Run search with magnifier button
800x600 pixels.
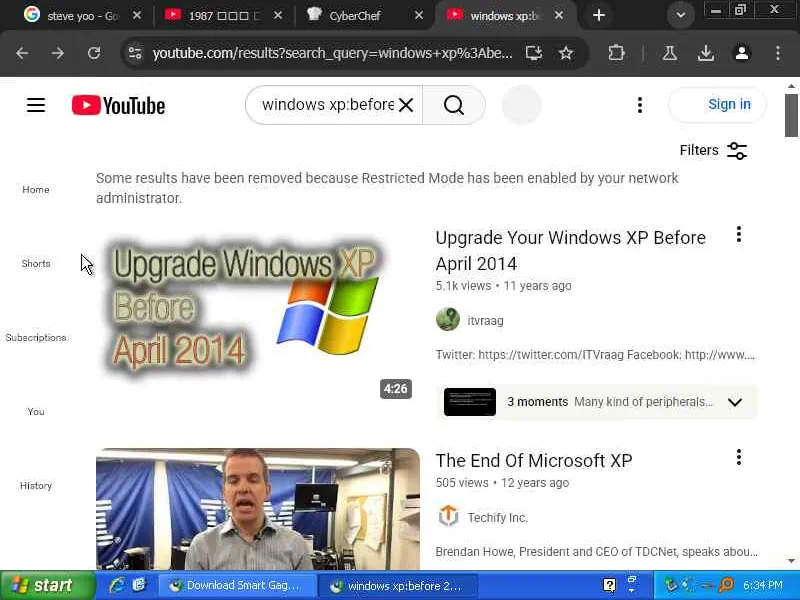click(454, 105)
